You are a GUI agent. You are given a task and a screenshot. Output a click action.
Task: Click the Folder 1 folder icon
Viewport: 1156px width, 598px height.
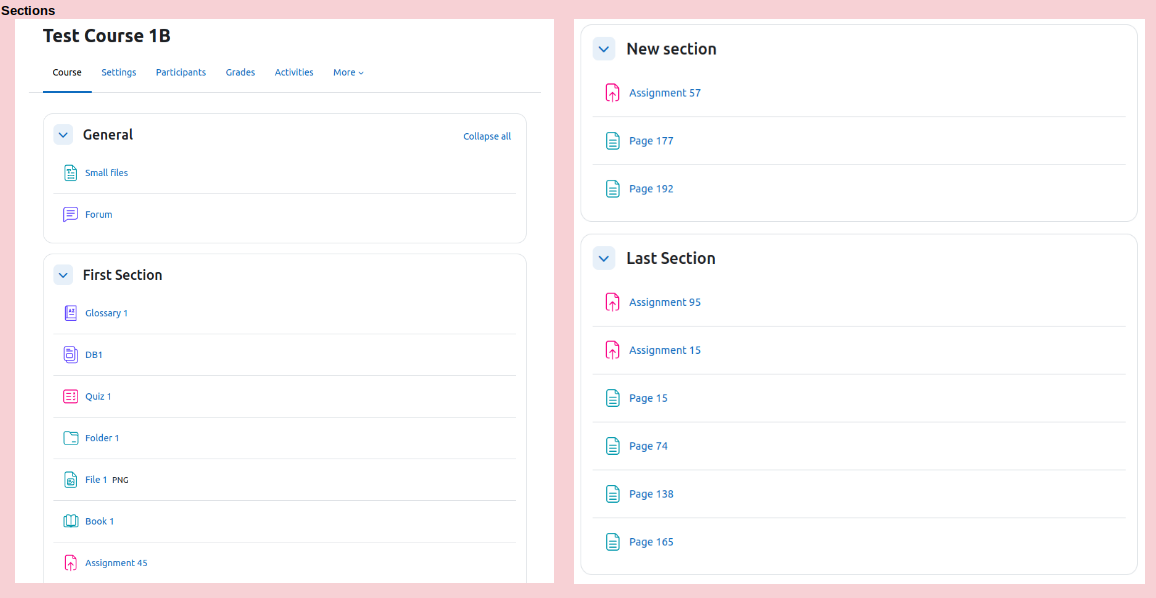click(x=70, y=438)
